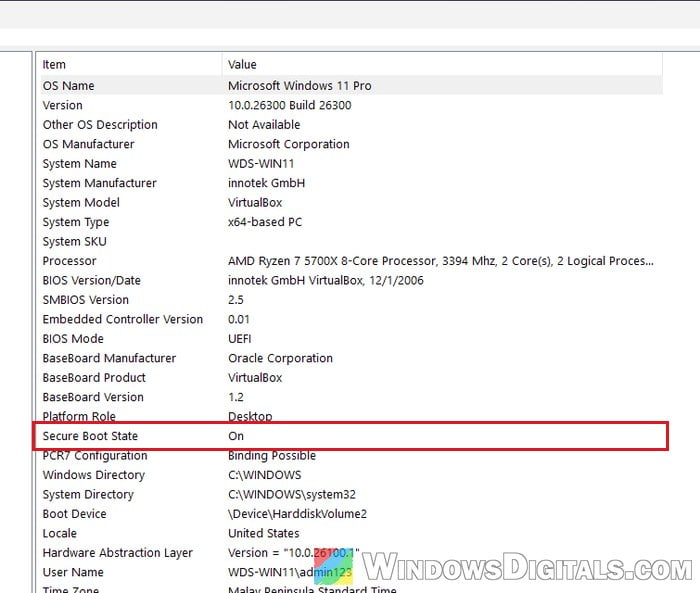Click the Binding Possible value

tap(272, 456)
